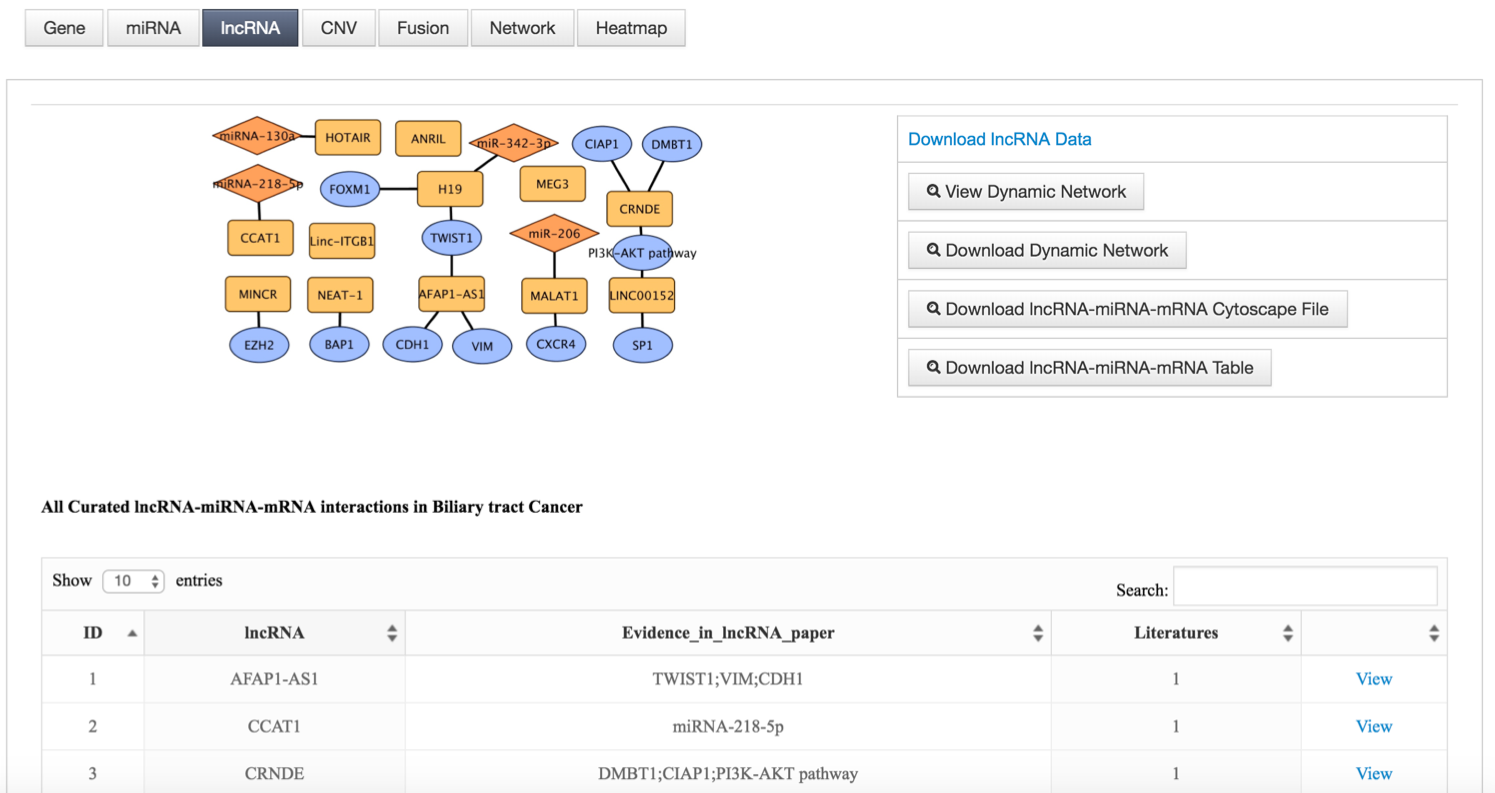Open View link for AFAP1-AS1 row
The image size is (1495, 793).
(1373, 679)
